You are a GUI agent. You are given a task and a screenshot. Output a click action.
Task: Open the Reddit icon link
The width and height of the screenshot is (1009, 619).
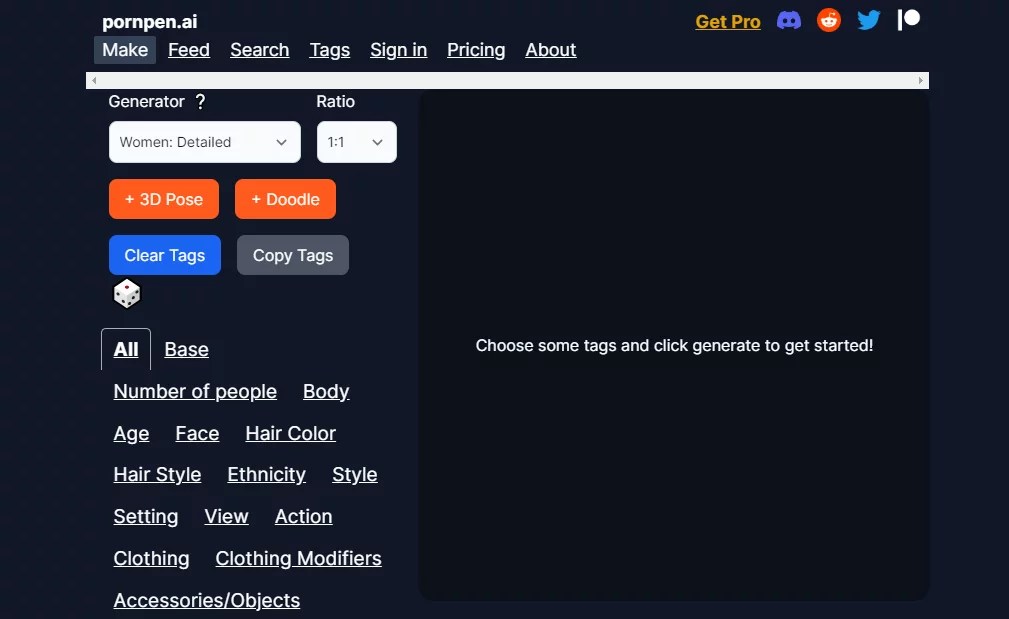click(x=829, y=21)
